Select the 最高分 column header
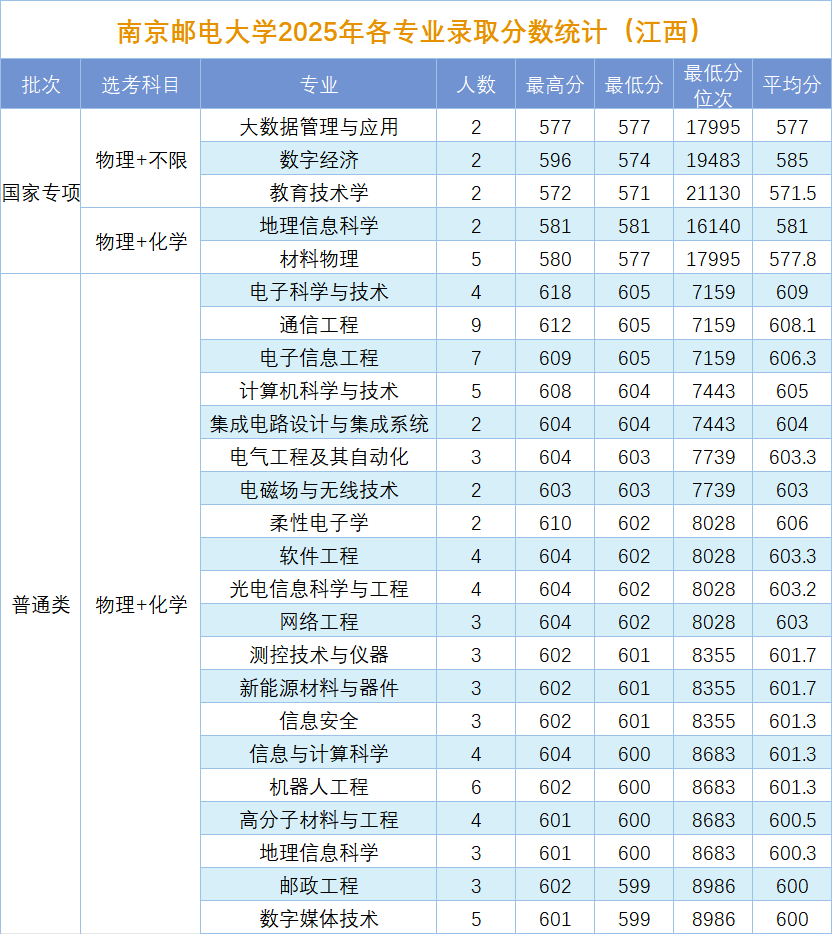This screenshot has height=934, width=832. tap(555, 85)
